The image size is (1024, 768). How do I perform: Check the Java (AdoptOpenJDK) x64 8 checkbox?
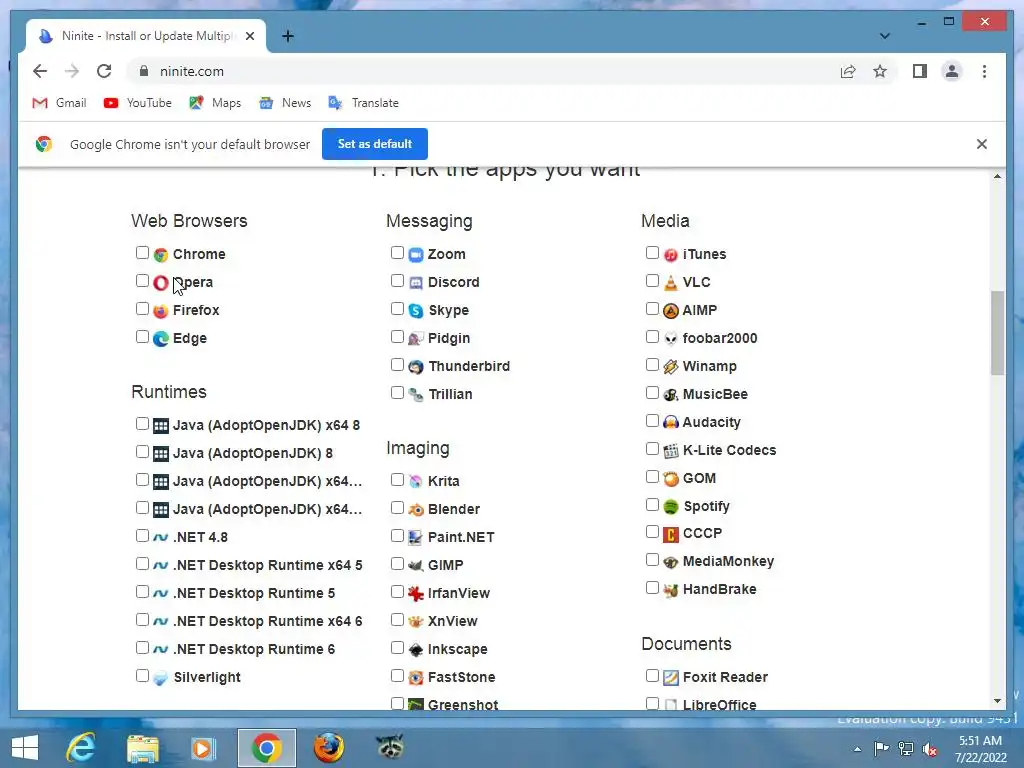pos(142,424)
